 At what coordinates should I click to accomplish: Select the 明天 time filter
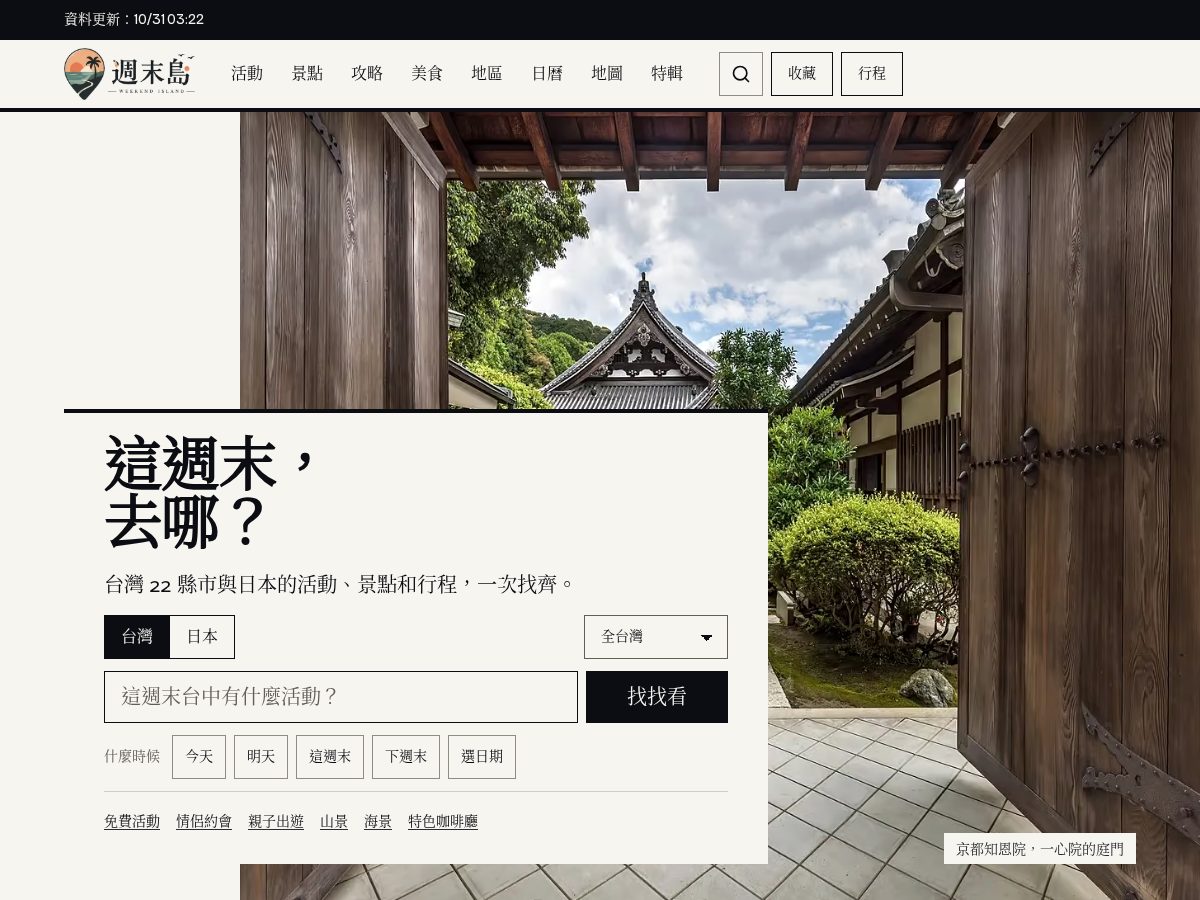coord(261,757)
